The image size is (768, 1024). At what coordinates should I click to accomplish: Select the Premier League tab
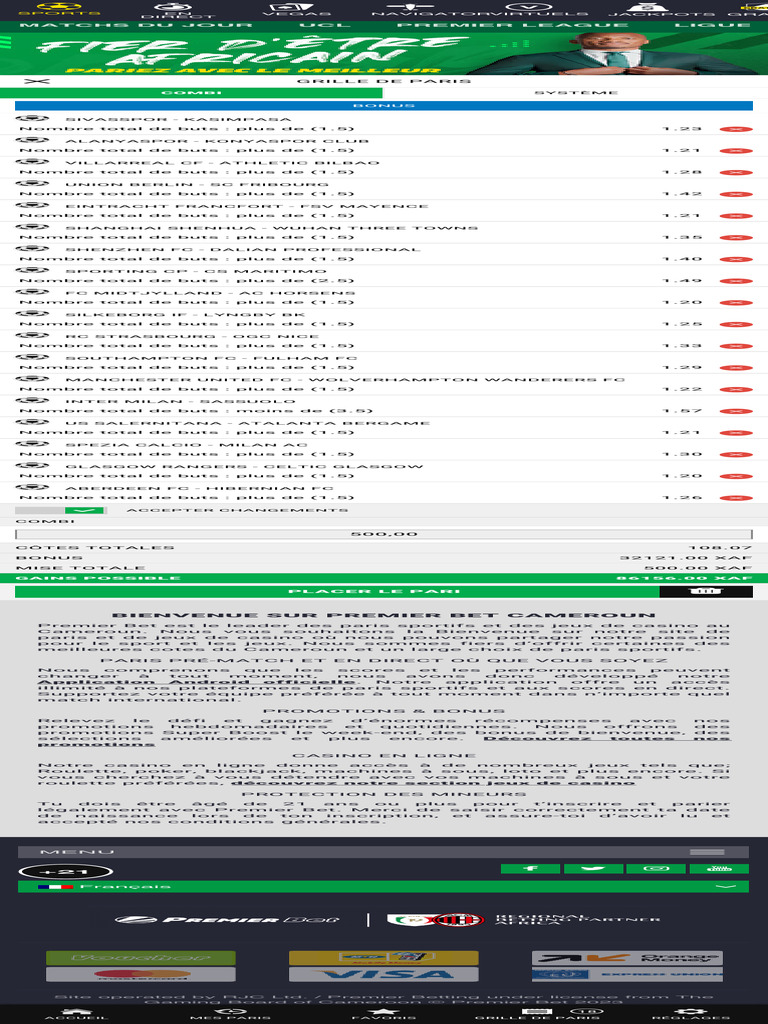pos(513,25)
